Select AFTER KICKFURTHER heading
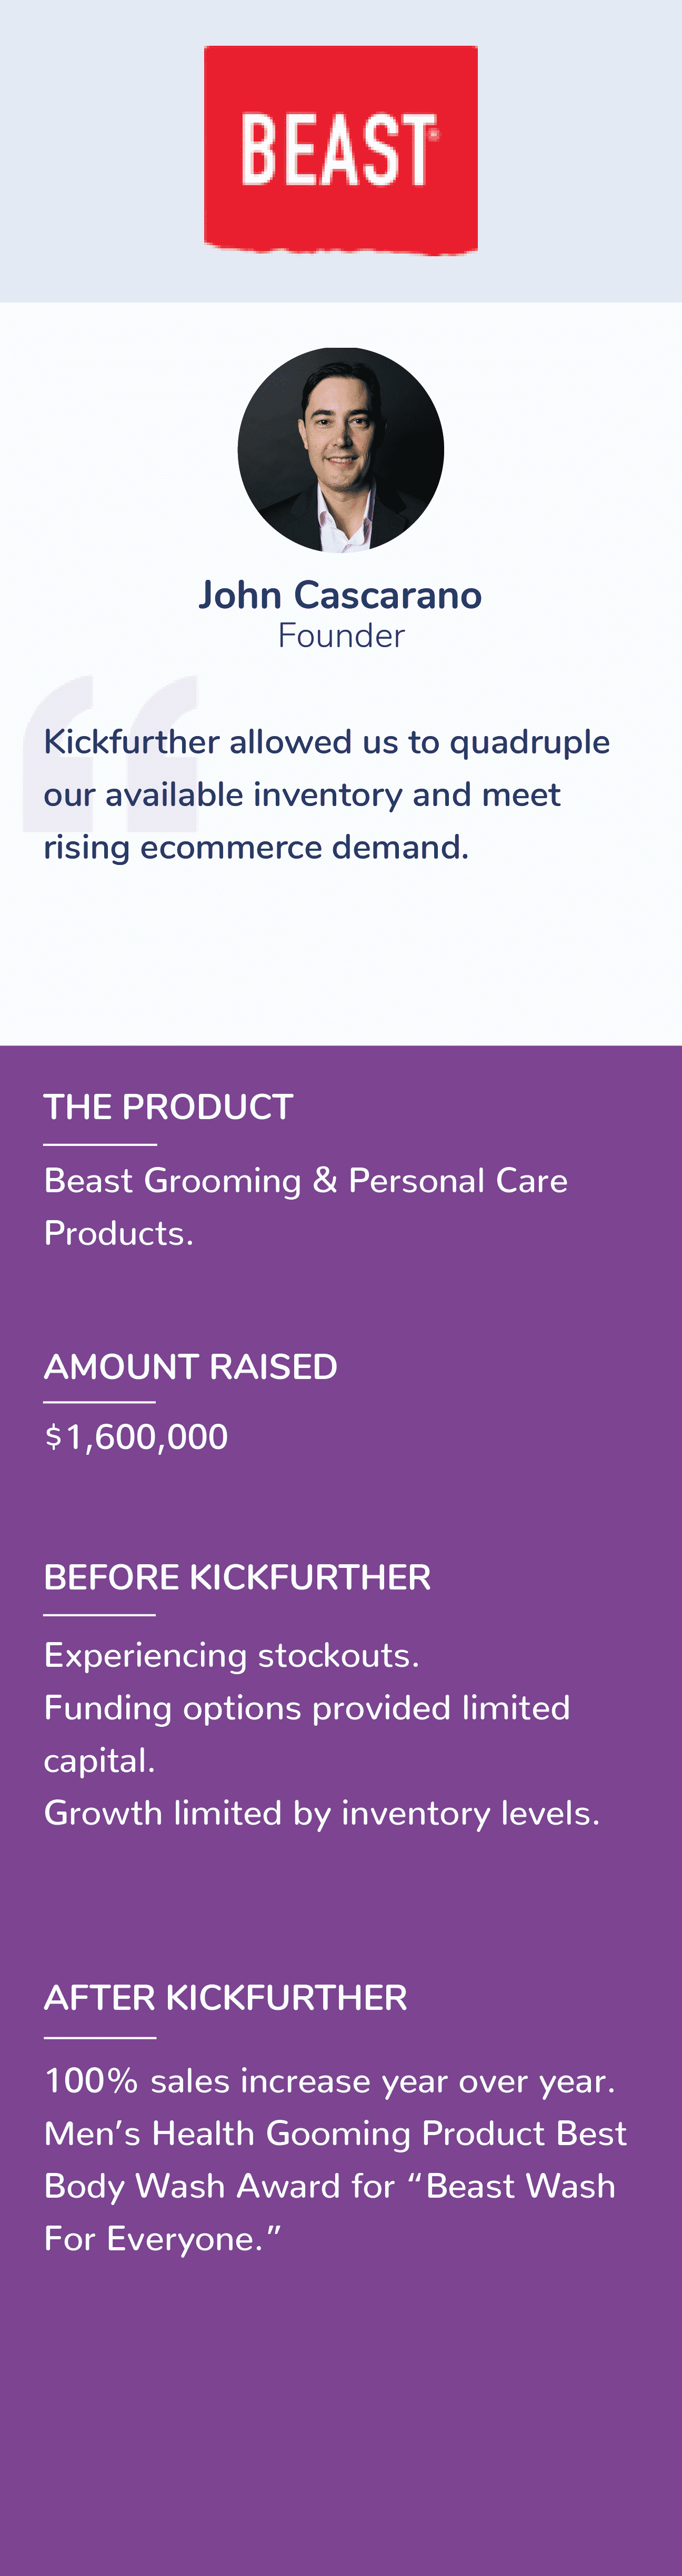Screen dimensions: 682x2576 click(225, 1997)
